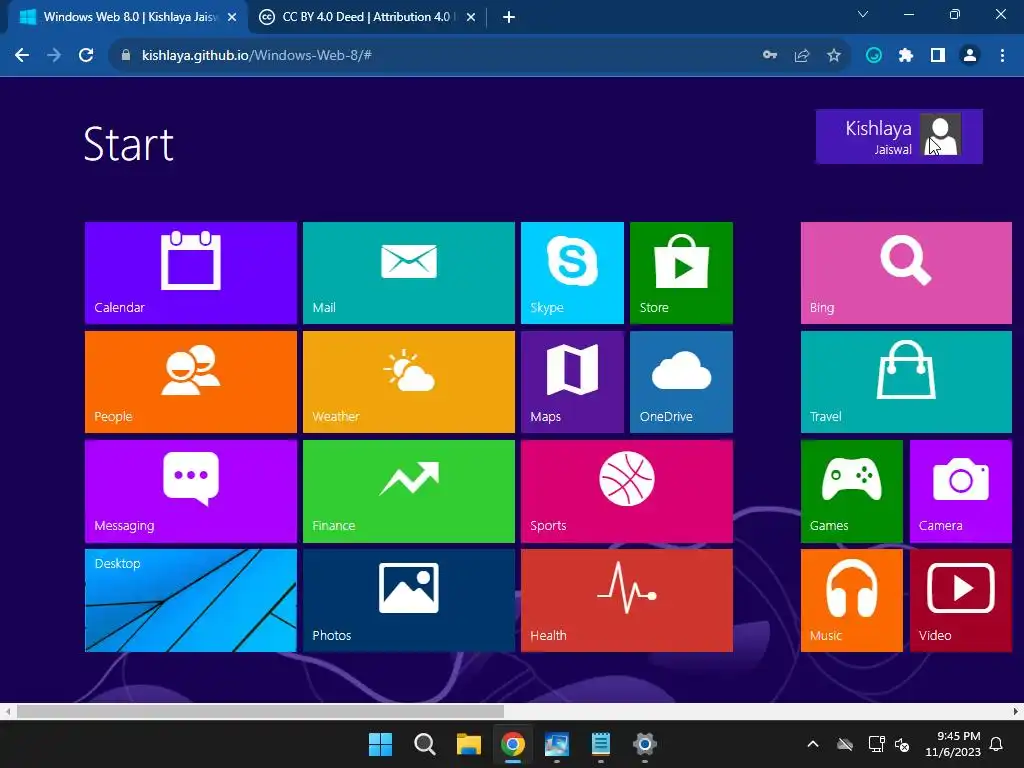Open taskbar Search
This screenshot has height=768, width=1024.
pyautogui.click(x=424, y=744)
